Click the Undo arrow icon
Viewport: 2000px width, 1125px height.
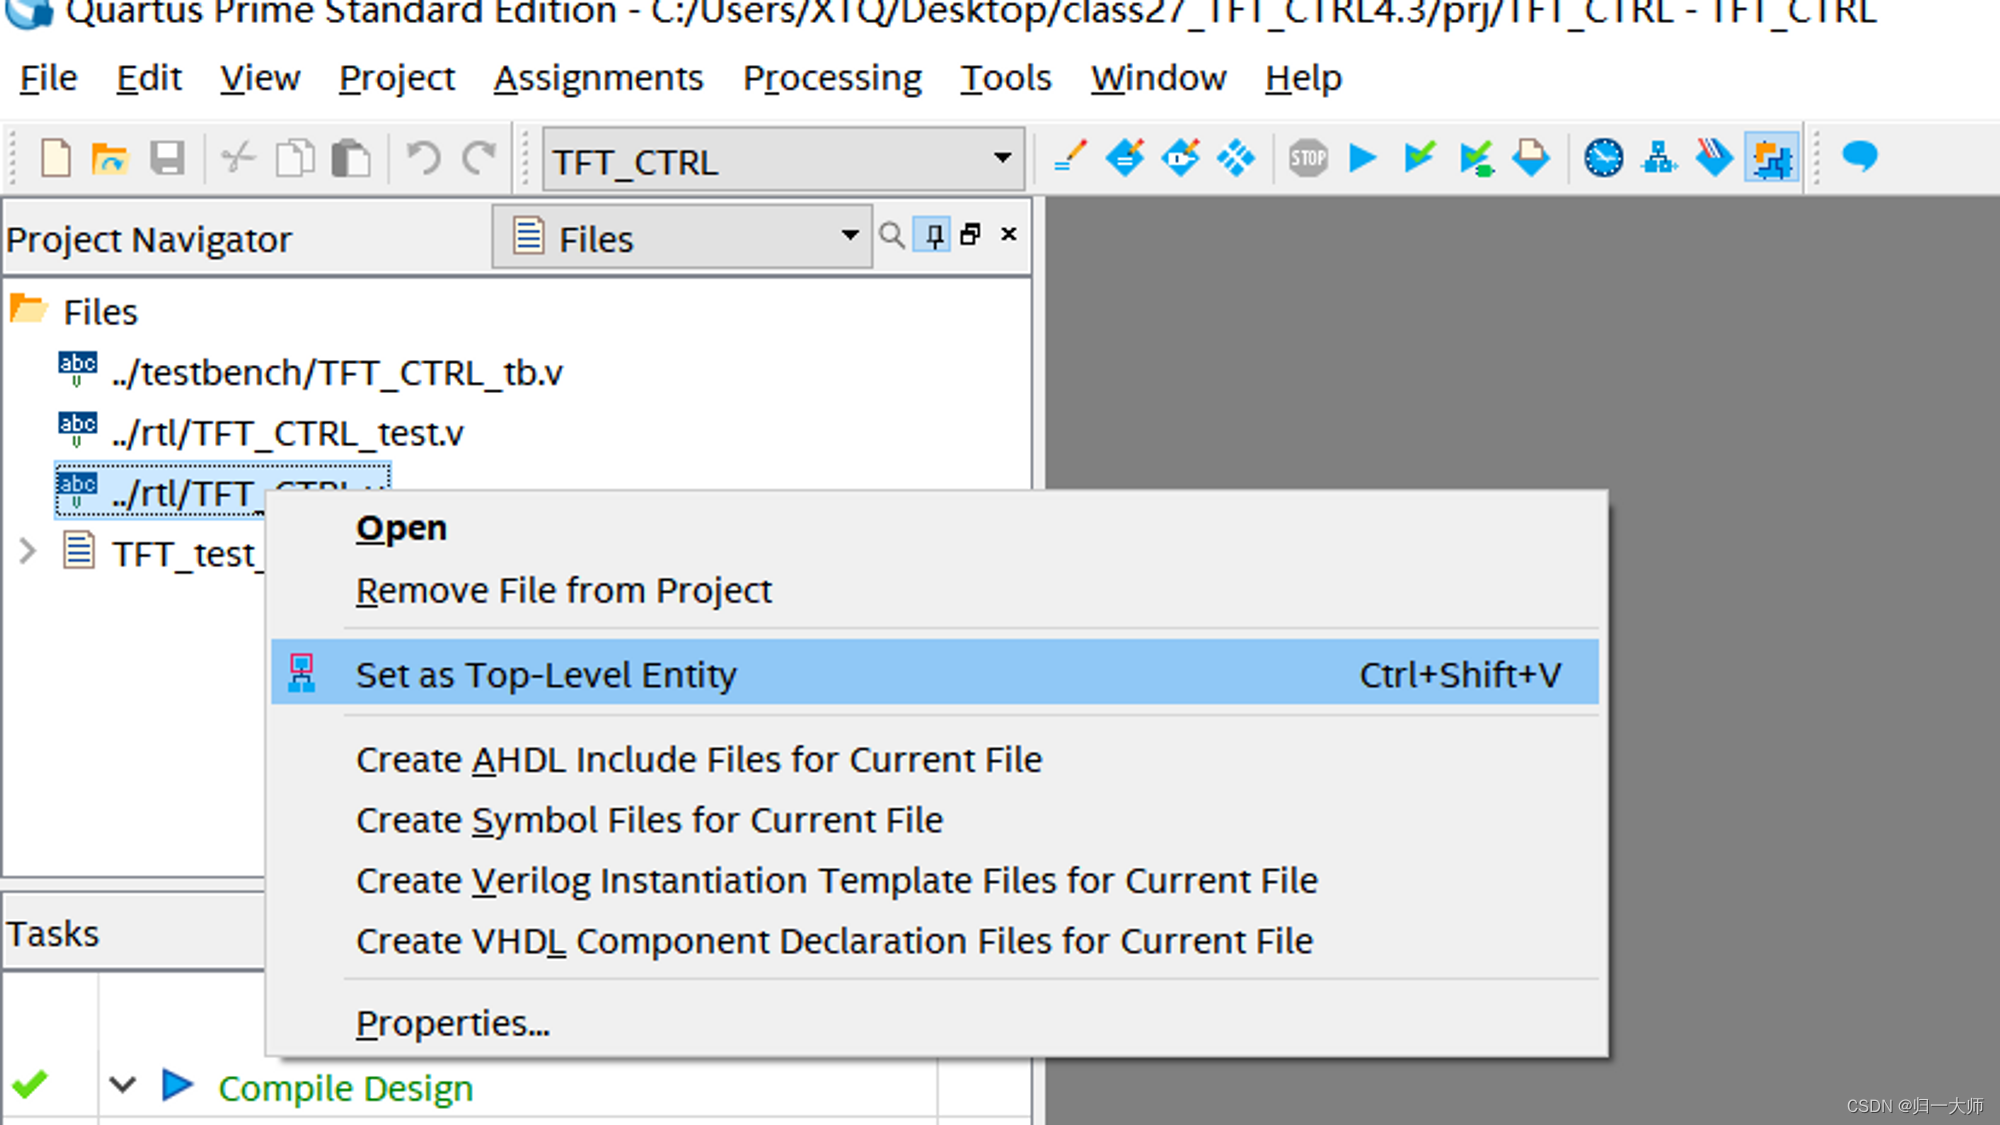[x=423, y=158]
